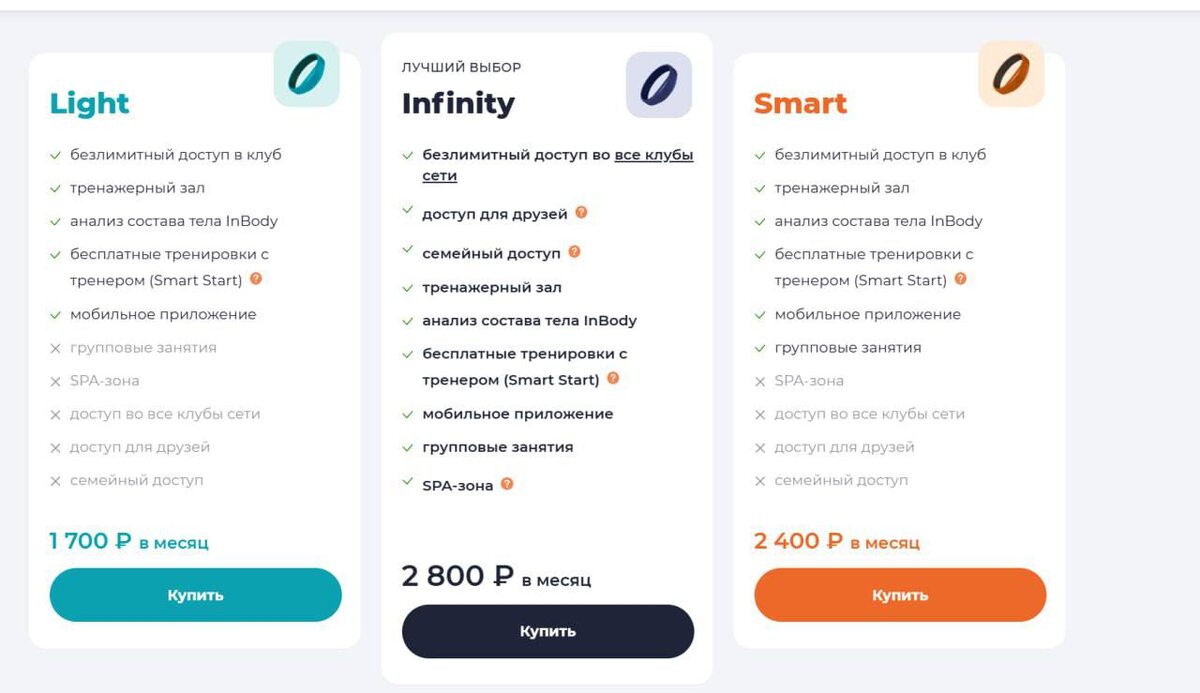1200x693 pixels.
Task: Click the SPA-зона question mark icon
Action: (507, 485)
